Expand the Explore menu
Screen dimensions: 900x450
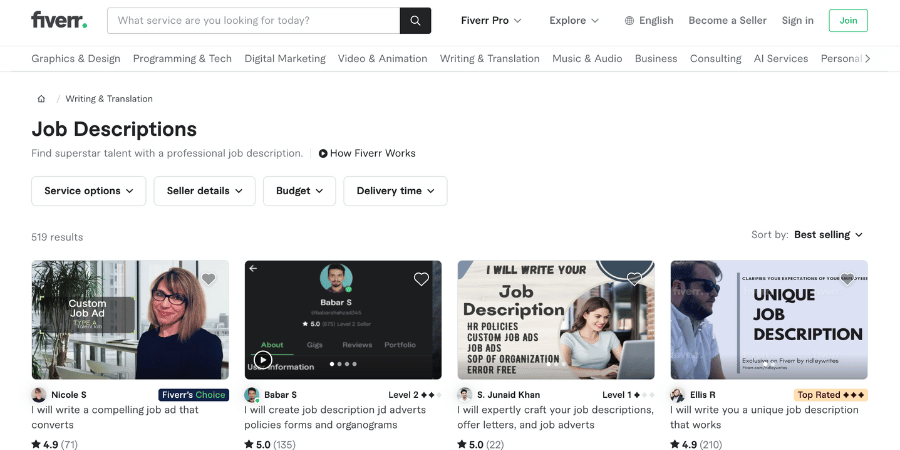click(x=574, y=21)
